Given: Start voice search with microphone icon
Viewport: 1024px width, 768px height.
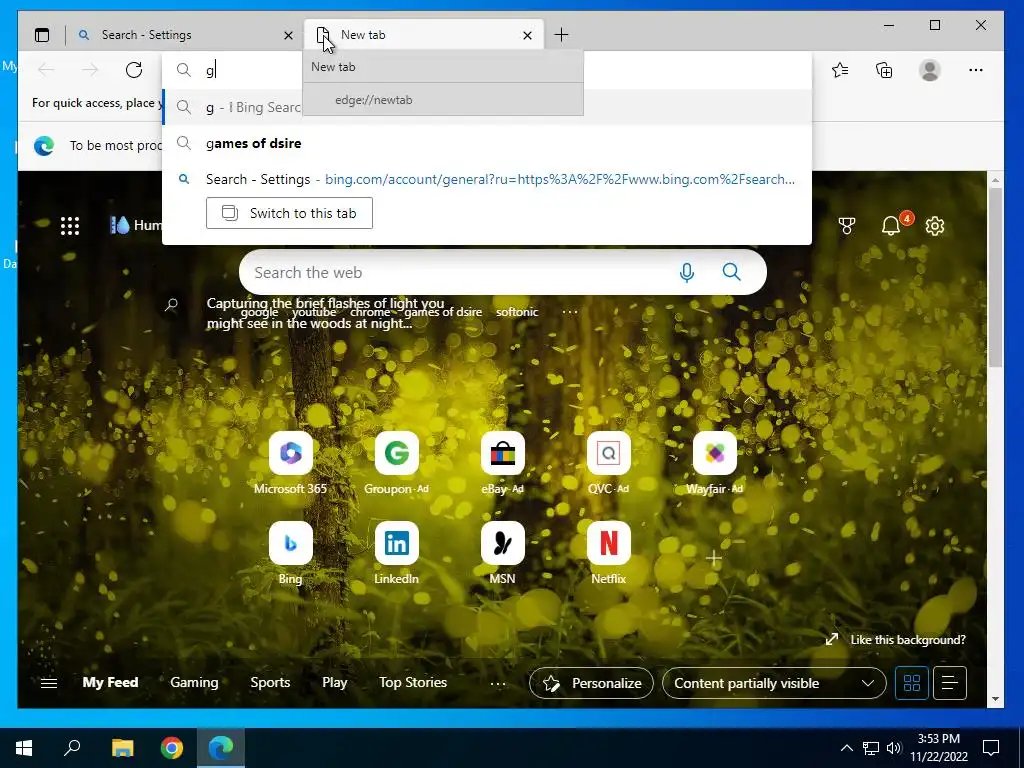Looking at the screenshot, I should pyautogui.click(x=686, y=272).
